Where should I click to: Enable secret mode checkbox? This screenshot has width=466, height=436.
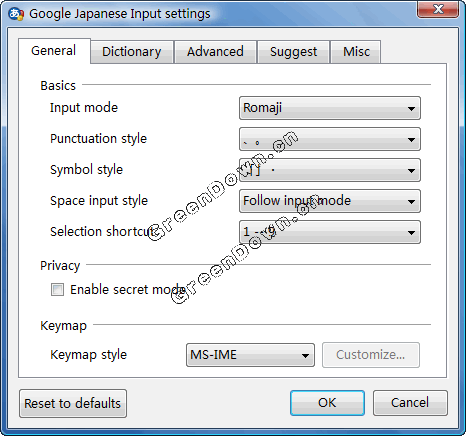tap(57, 289)
